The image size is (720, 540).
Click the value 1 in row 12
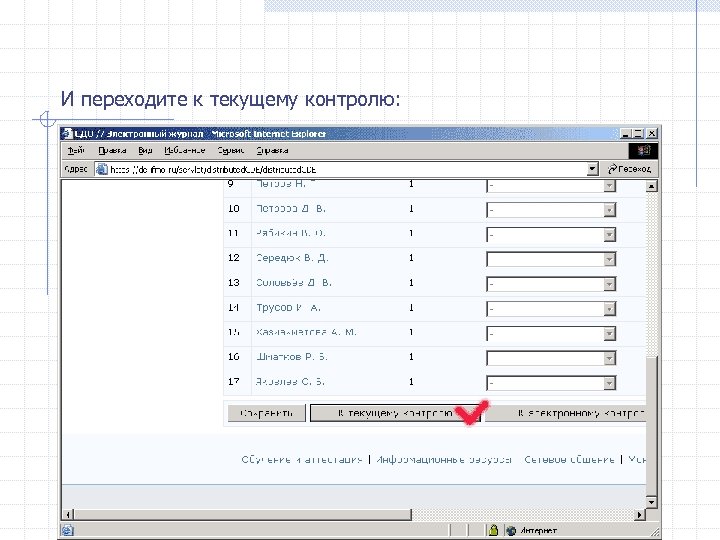tap(411, 258)
